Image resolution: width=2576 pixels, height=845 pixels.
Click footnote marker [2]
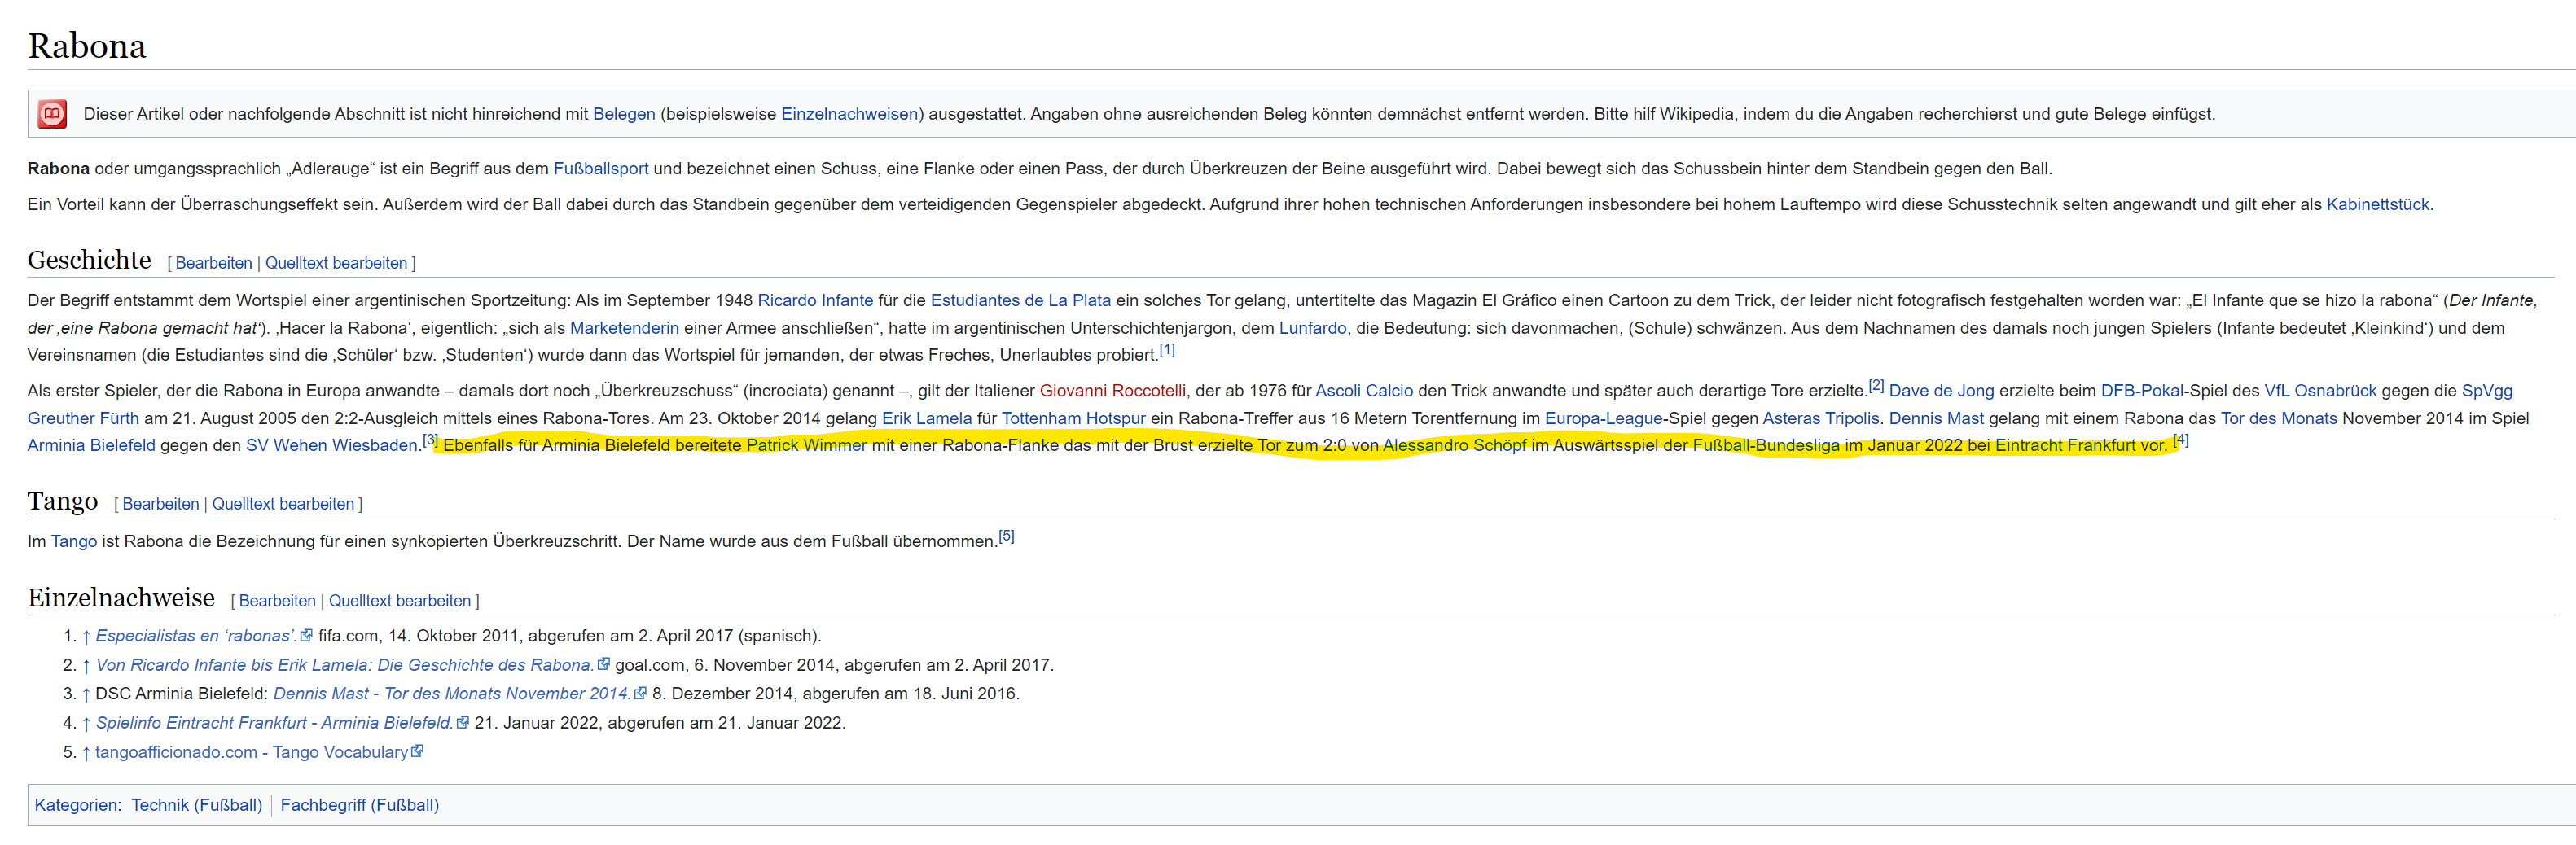[x=1876, y=385]
